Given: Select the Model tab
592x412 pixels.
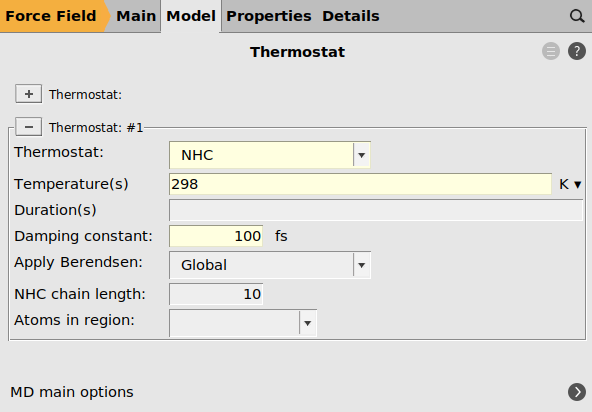Looking at the screenshot, I should 191,16.
